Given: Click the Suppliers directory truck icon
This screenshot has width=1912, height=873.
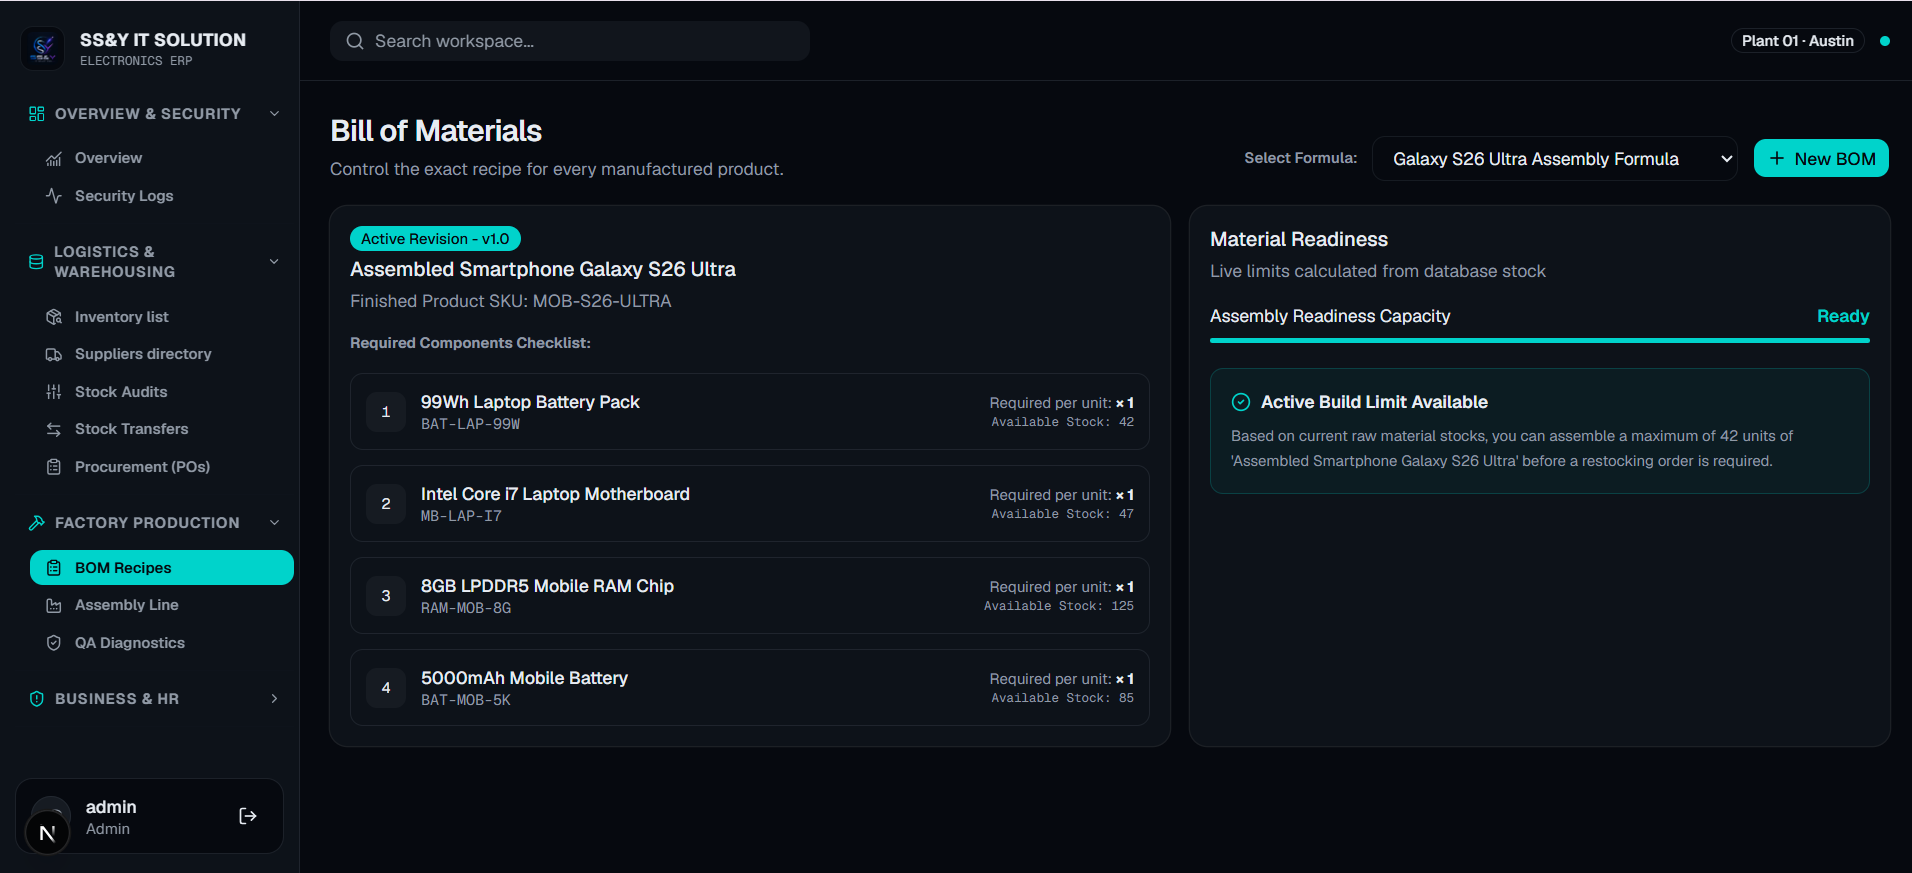Looking at the screenshot, I should pos(54,354).
